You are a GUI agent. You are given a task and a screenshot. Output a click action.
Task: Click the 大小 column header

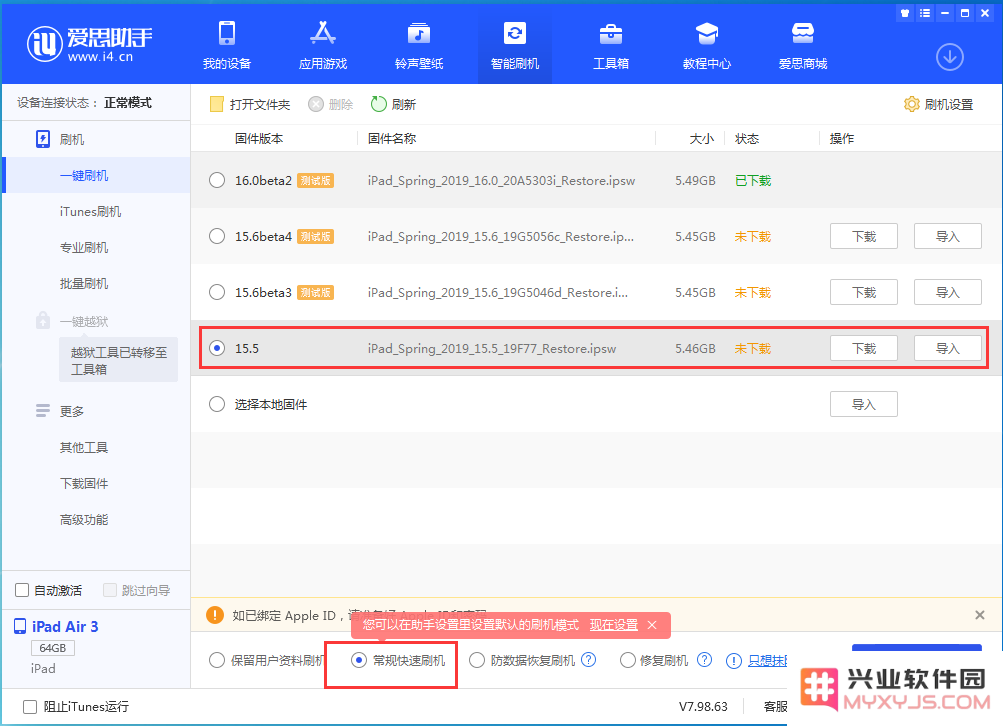click(702, 139)
